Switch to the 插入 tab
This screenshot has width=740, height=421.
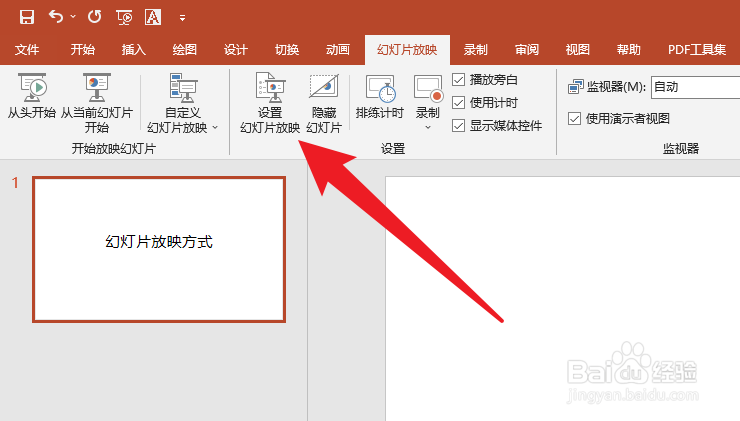[x=134, y=50]
